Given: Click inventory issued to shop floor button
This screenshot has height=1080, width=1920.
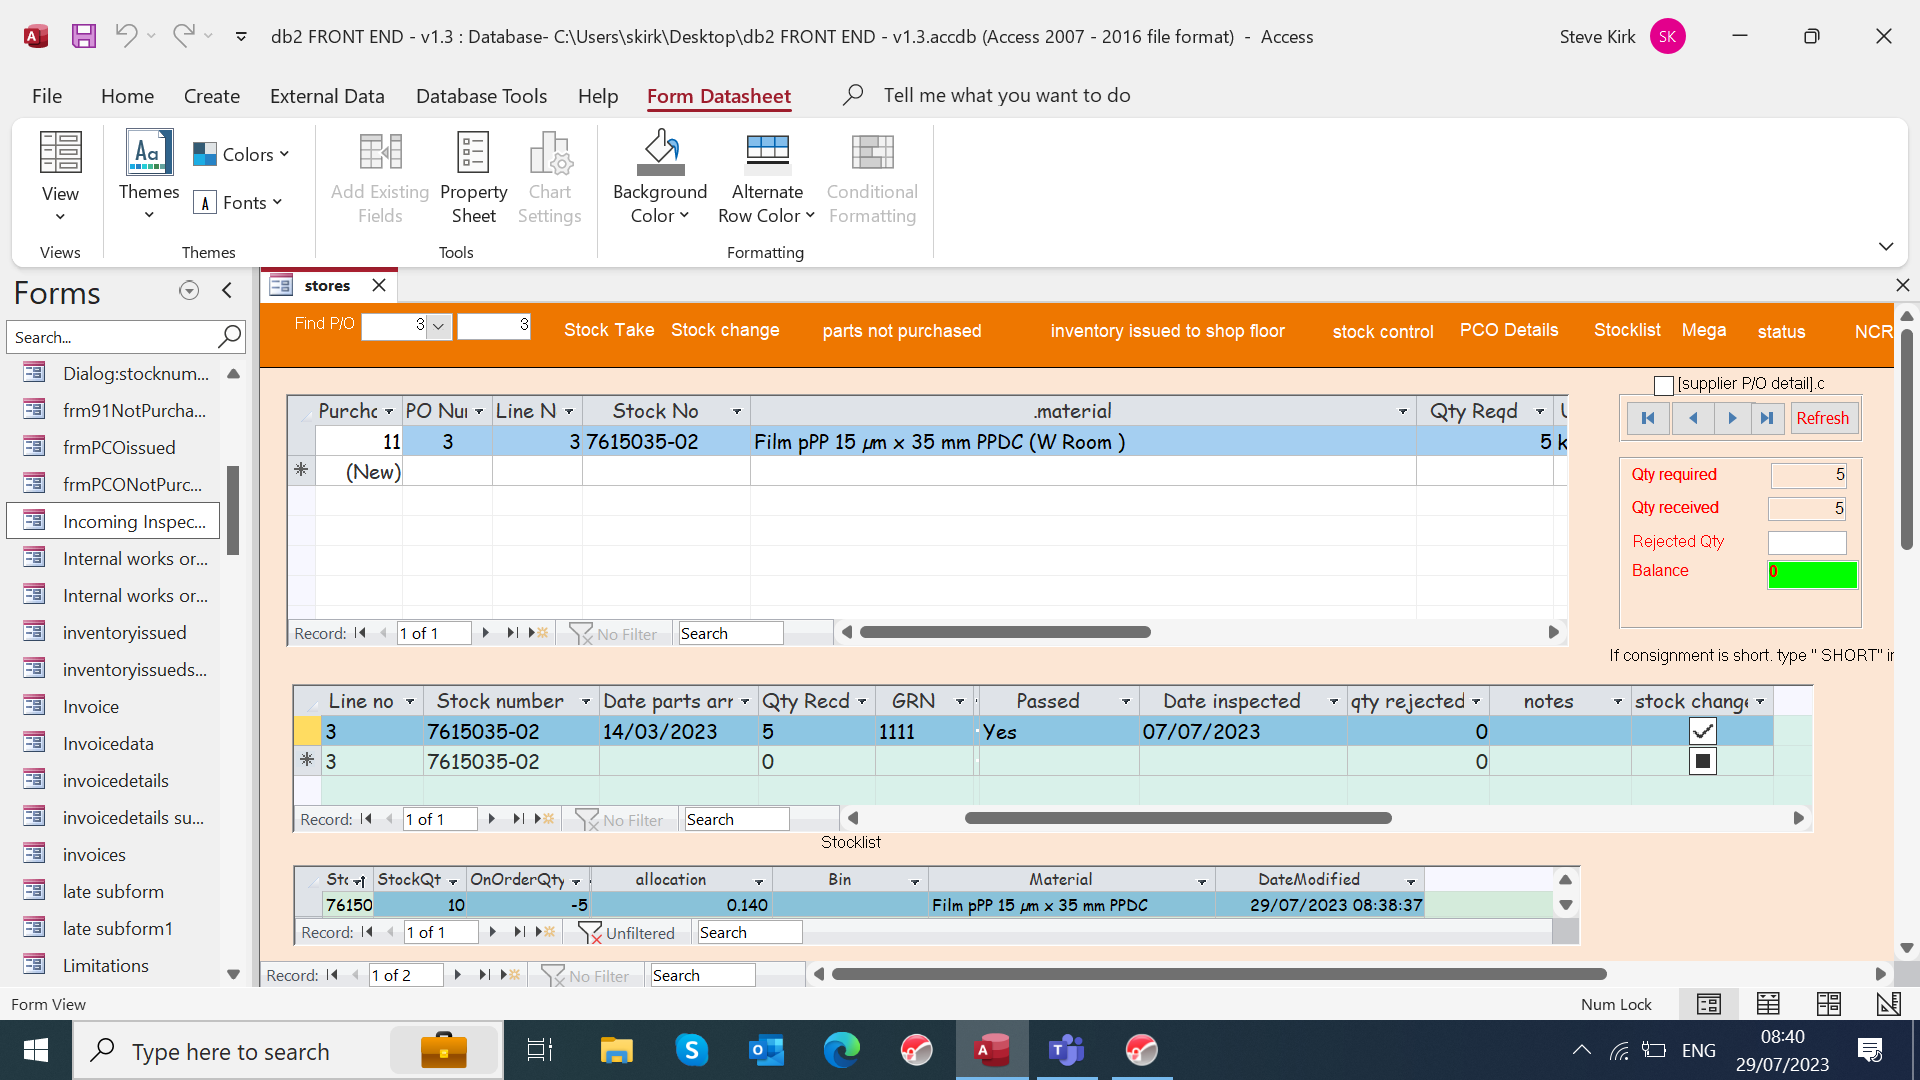Looking at the screenshot, I should tap(1167, 331).
